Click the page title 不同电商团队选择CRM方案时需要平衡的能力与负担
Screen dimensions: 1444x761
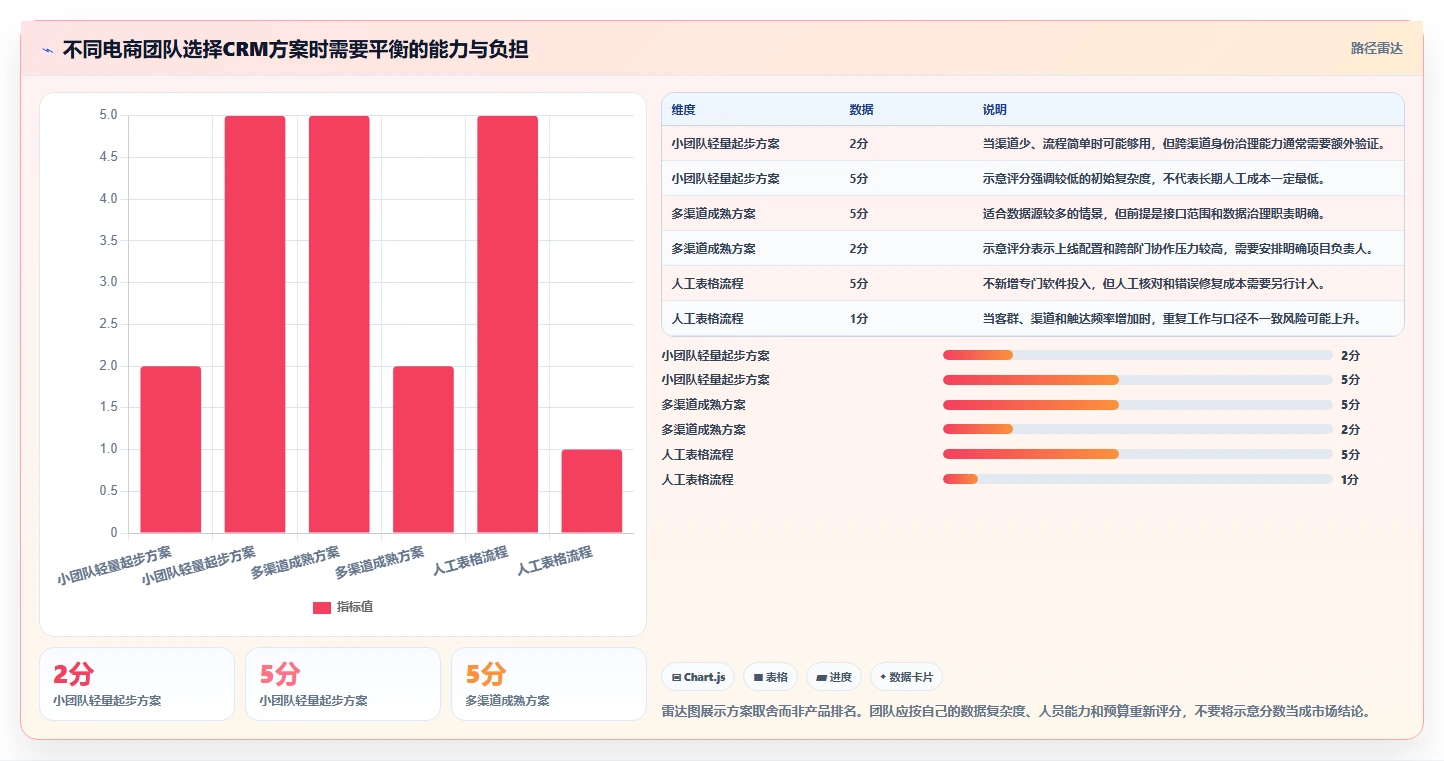pos(295,49)
